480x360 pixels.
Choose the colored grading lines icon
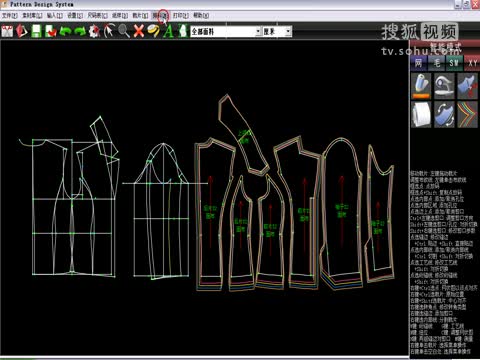467,115
